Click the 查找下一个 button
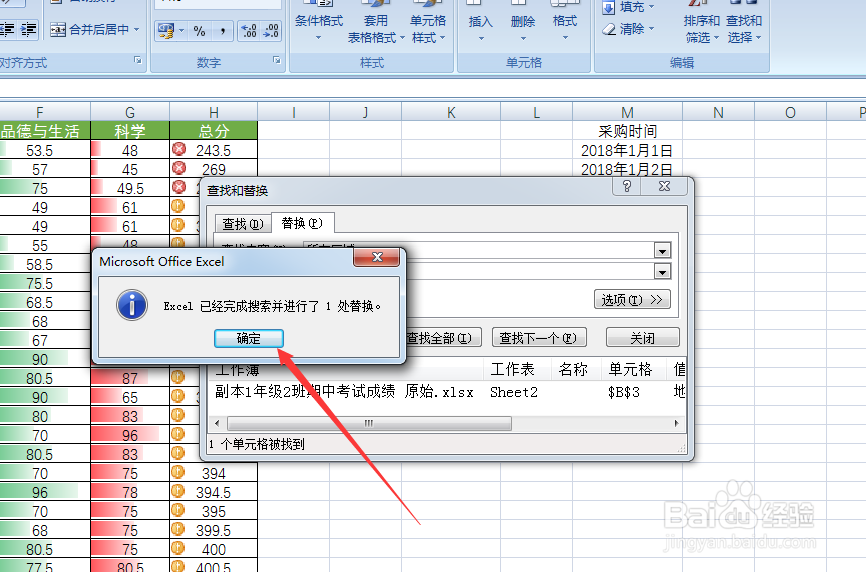 [x=538, y=338]
